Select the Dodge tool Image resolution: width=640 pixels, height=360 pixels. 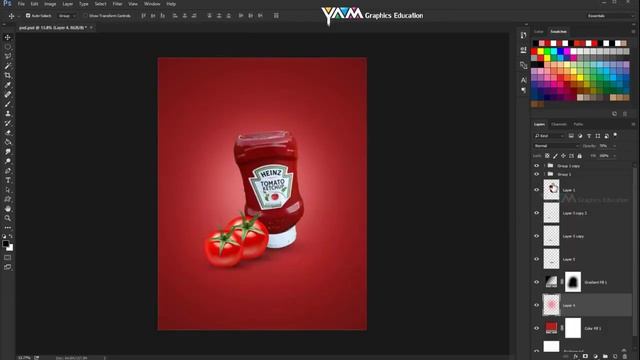pyautogui.click(x=8, y=161)
